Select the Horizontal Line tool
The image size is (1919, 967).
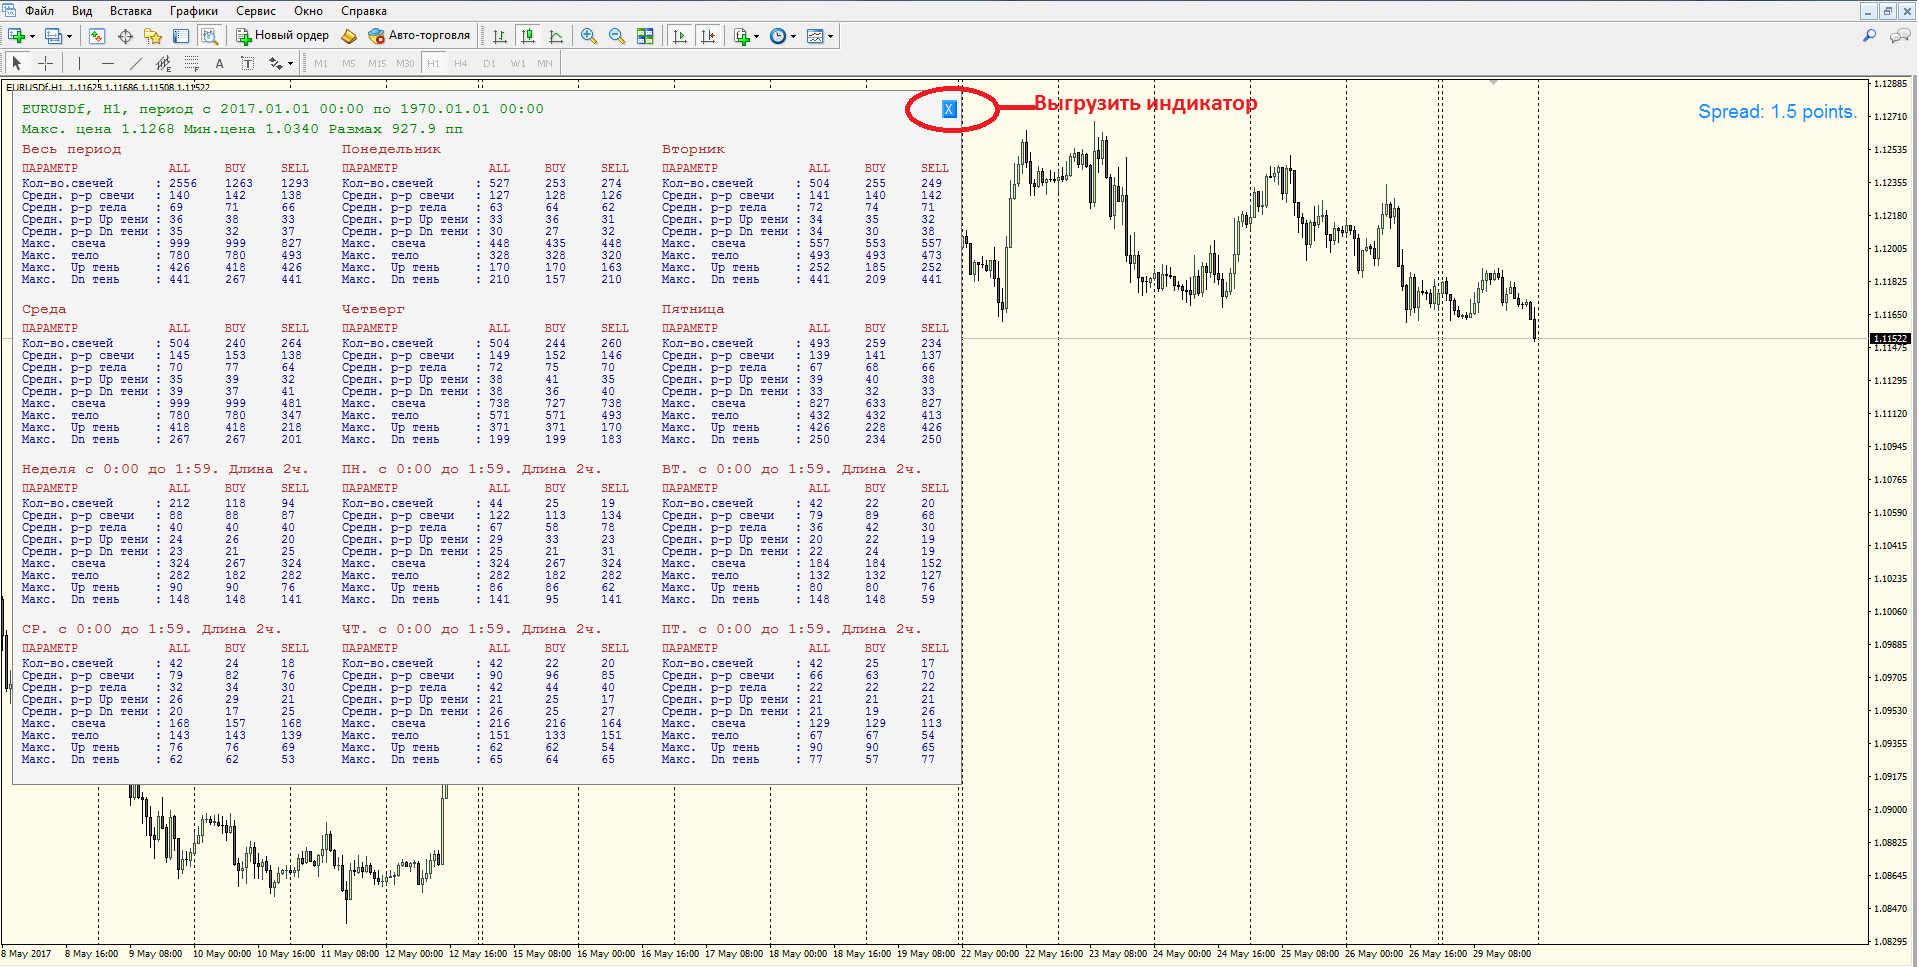tap(107, 63)
